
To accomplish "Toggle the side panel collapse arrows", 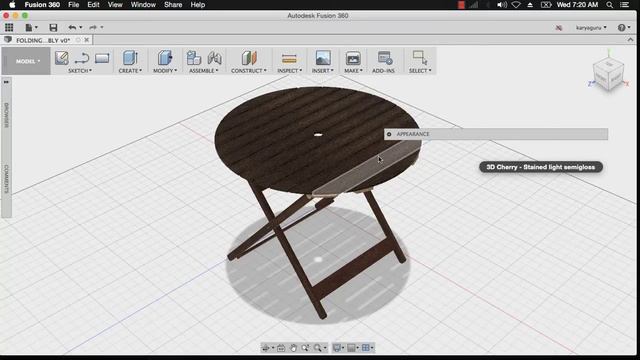I will click(x=6, y=82).
